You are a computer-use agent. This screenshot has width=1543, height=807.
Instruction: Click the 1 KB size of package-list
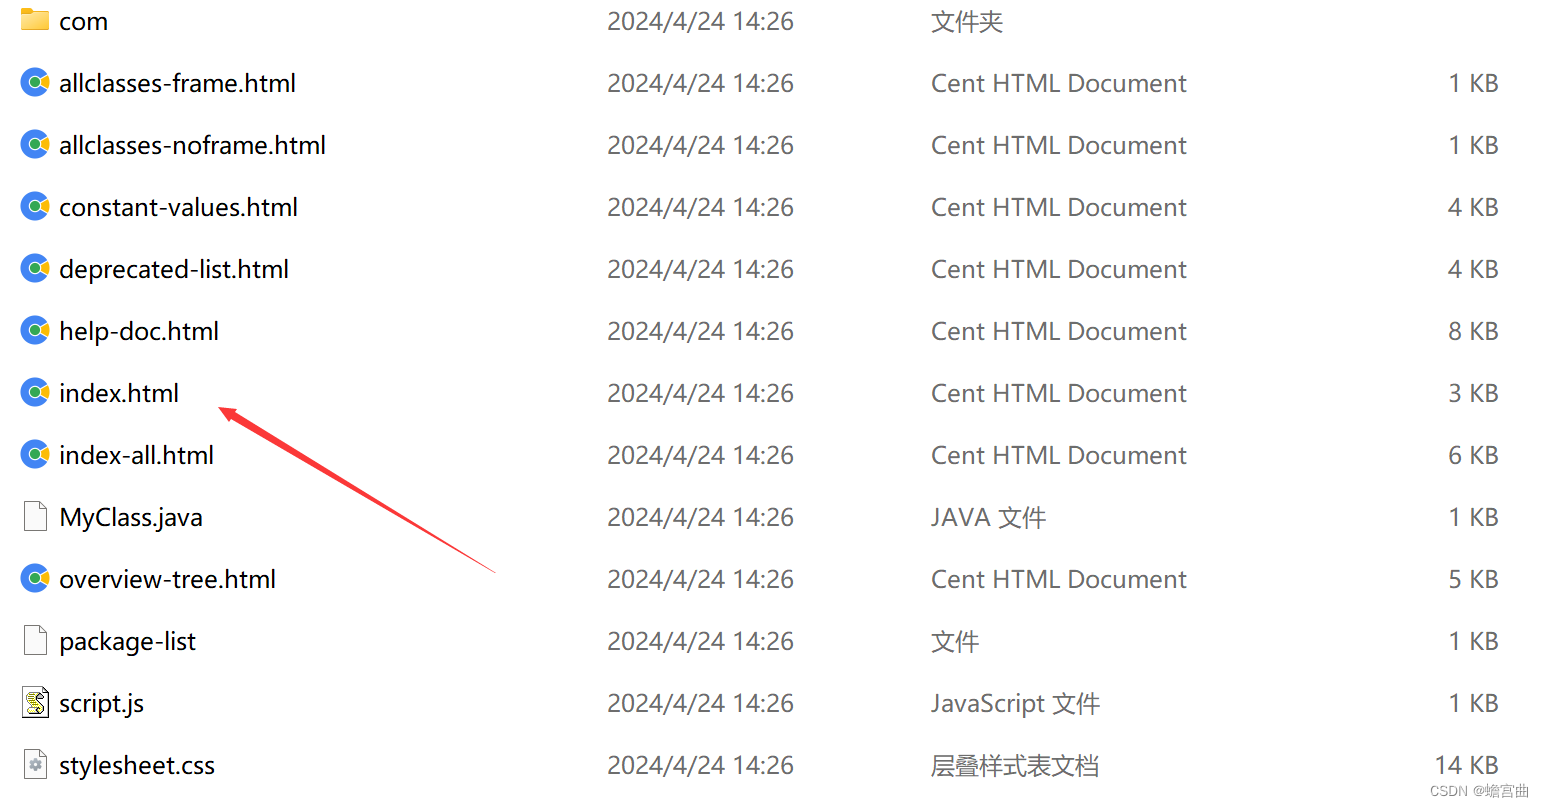pyautogui.click(x=1473, y=641)
